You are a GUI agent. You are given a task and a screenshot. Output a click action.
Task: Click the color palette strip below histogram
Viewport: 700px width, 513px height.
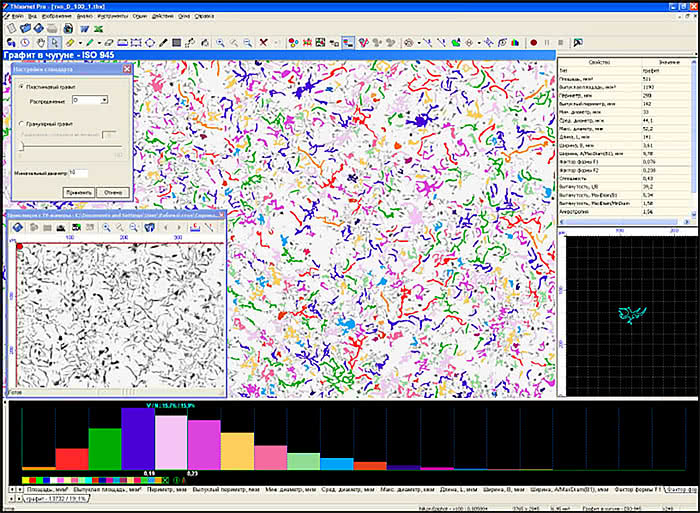pyautogui.click(x=92, y=480)
